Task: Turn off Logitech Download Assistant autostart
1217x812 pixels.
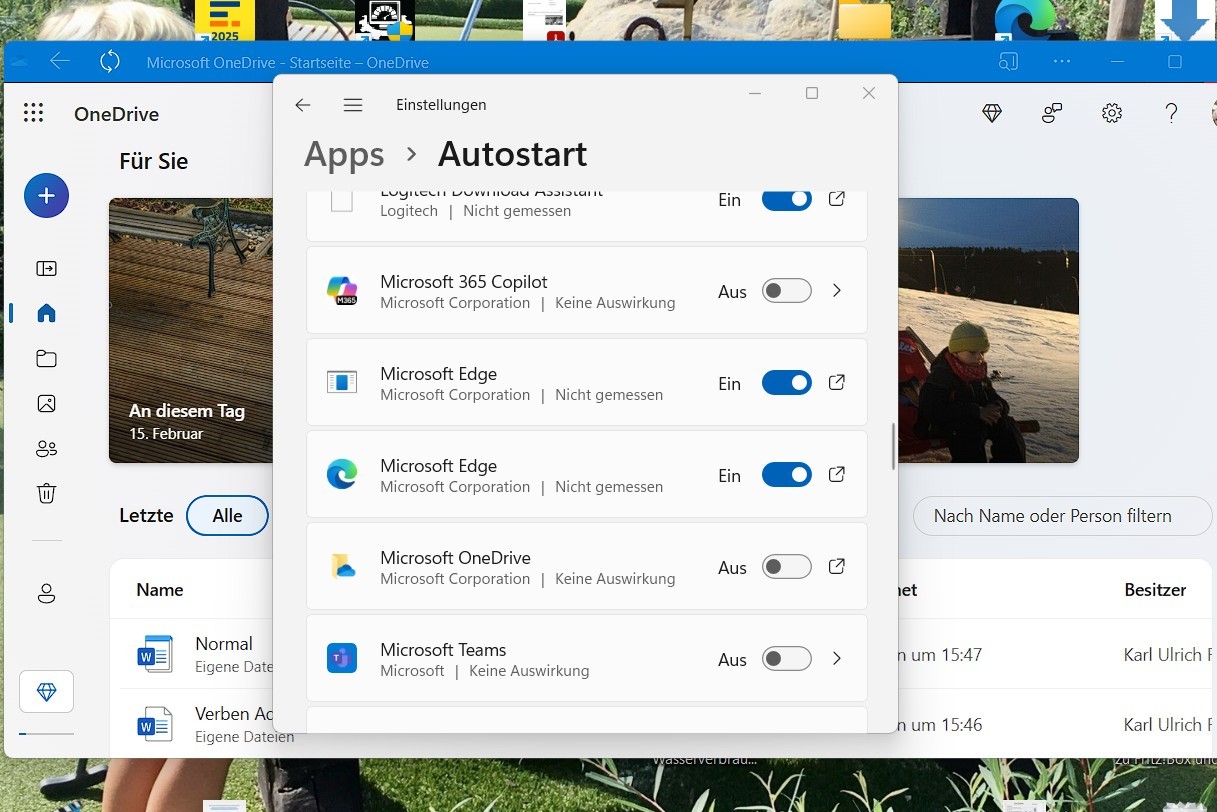Action: [x=787, y=199]
